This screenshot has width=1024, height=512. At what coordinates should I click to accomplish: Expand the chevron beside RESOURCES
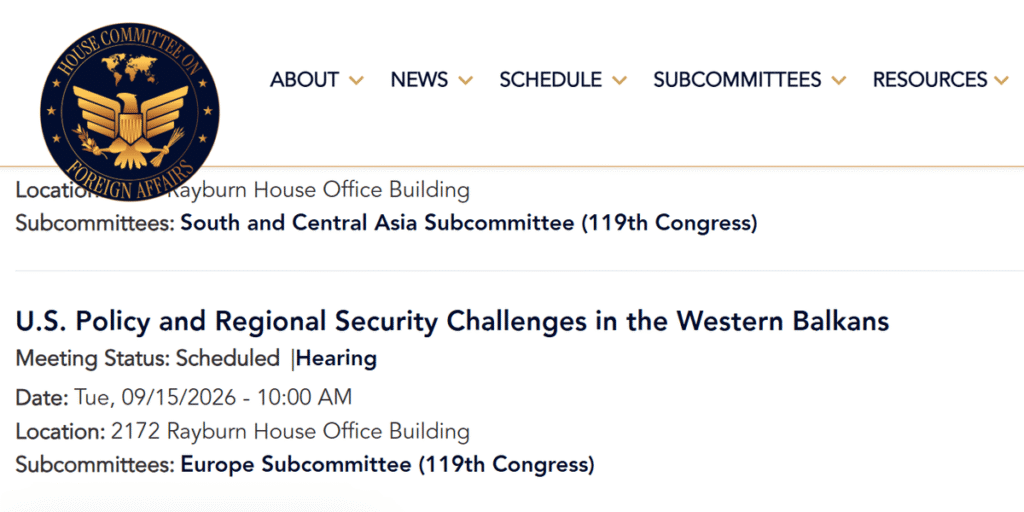click(1001, 81)
